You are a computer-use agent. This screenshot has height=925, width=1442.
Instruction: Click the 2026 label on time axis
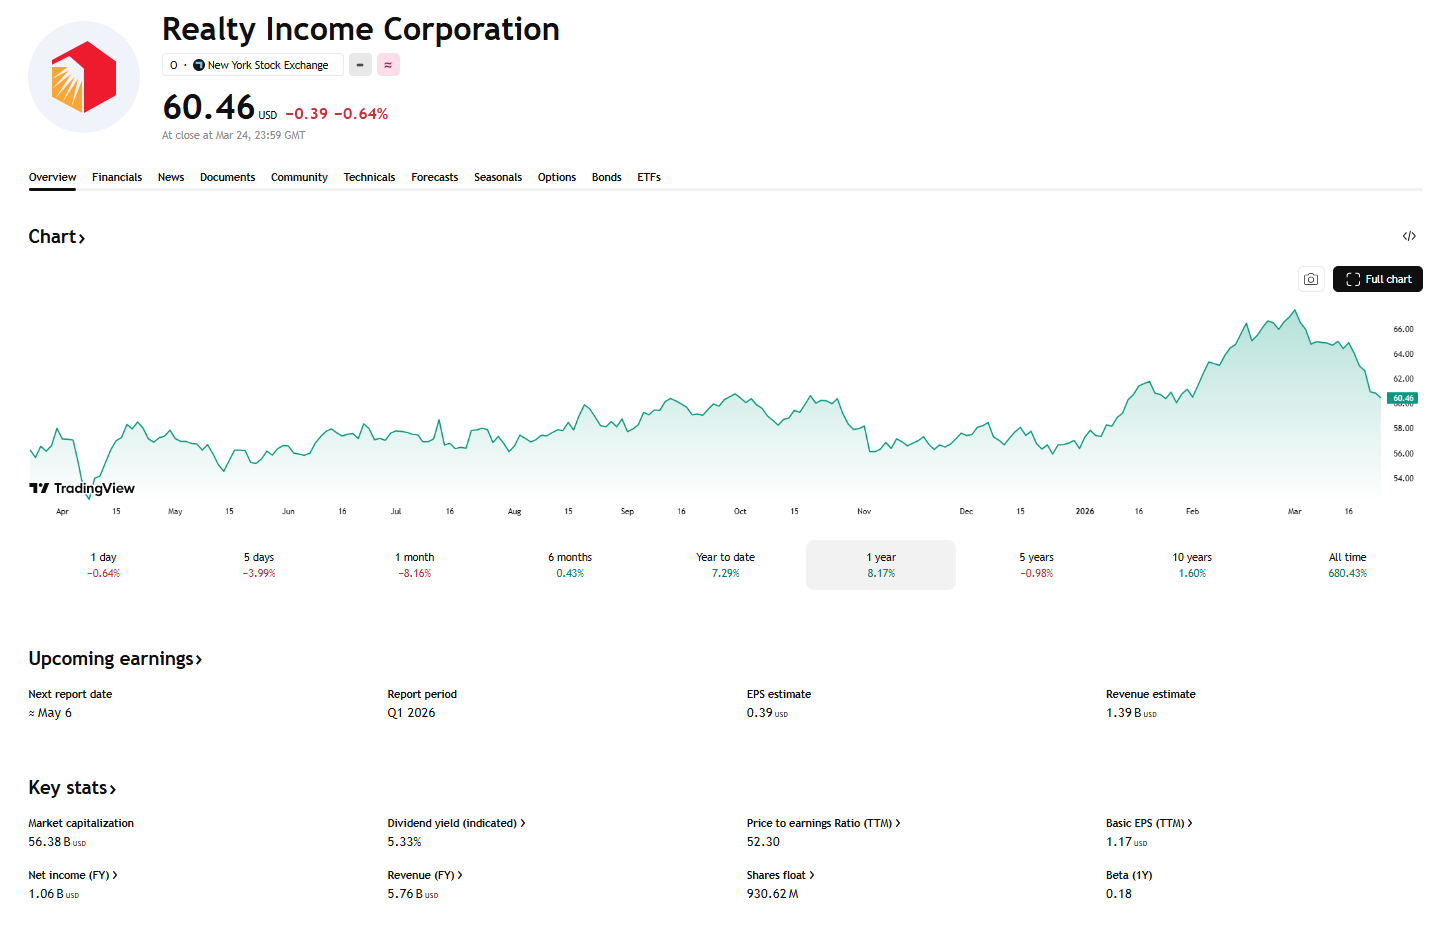click(x=1084, y=511)
